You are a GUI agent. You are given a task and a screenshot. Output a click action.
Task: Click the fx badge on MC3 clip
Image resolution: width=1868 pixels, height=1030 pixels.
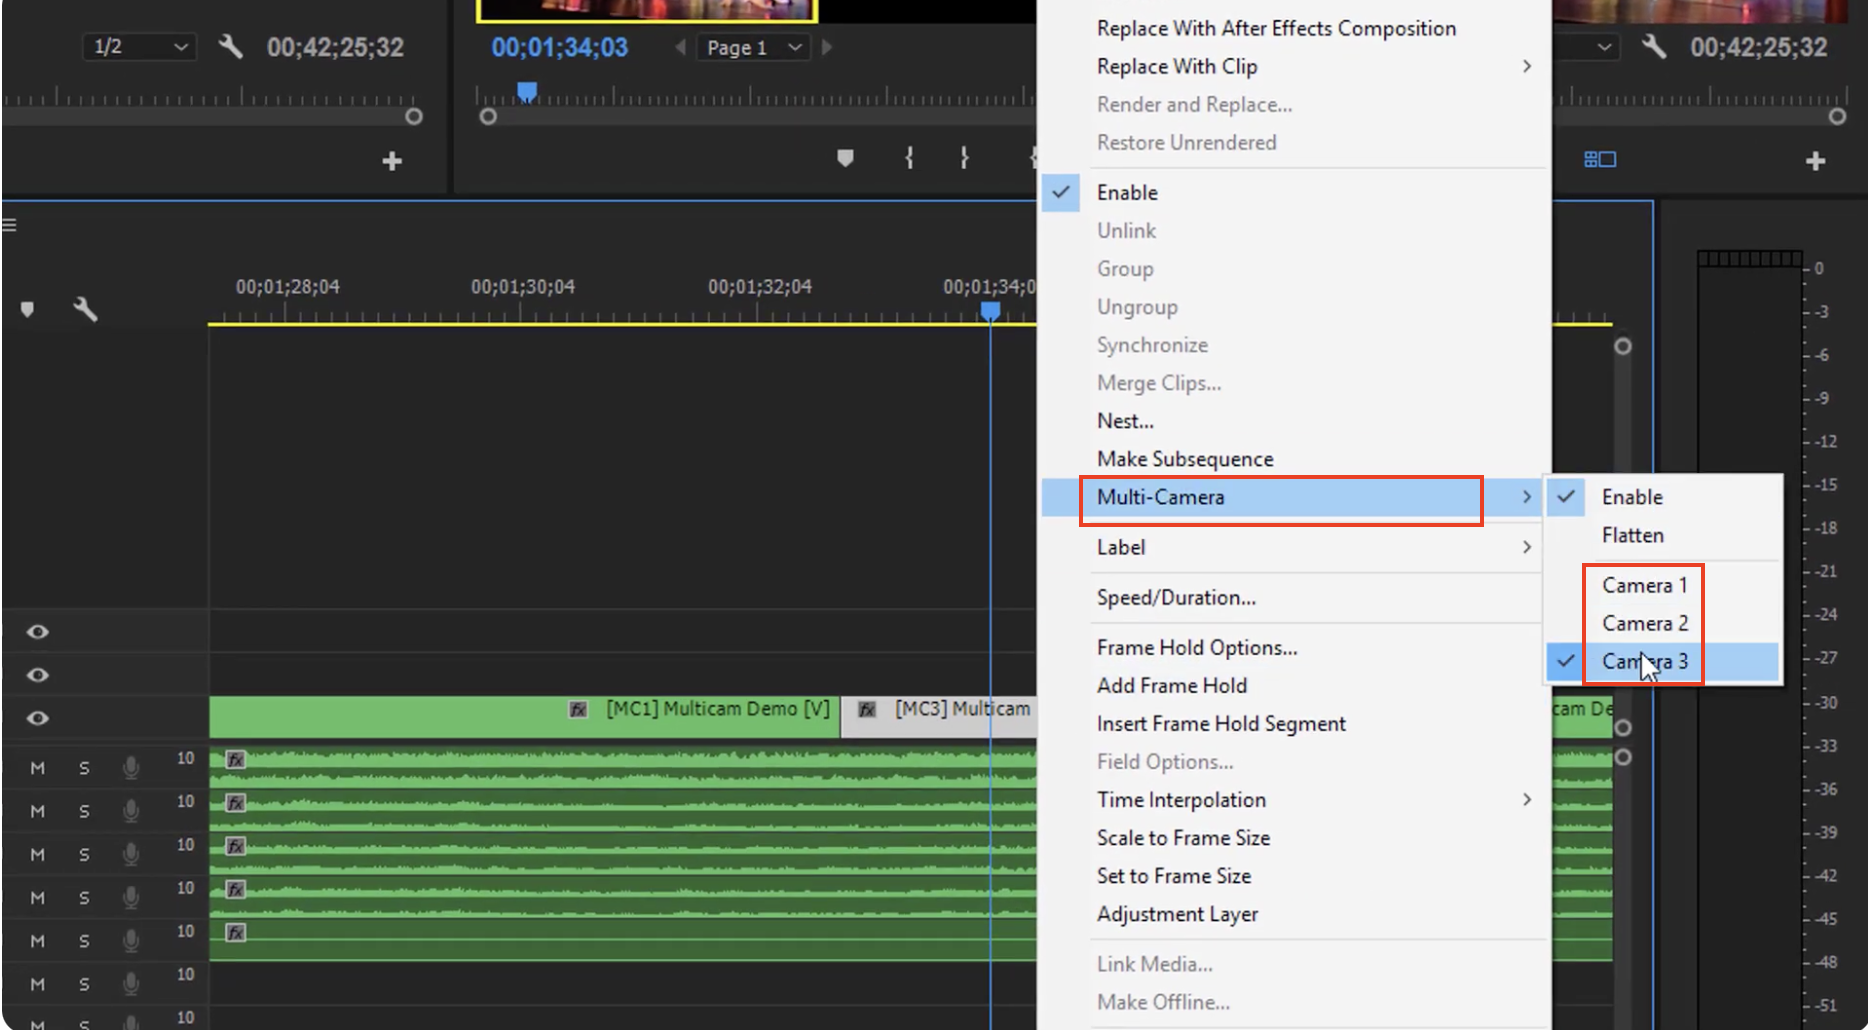(867, 710)
